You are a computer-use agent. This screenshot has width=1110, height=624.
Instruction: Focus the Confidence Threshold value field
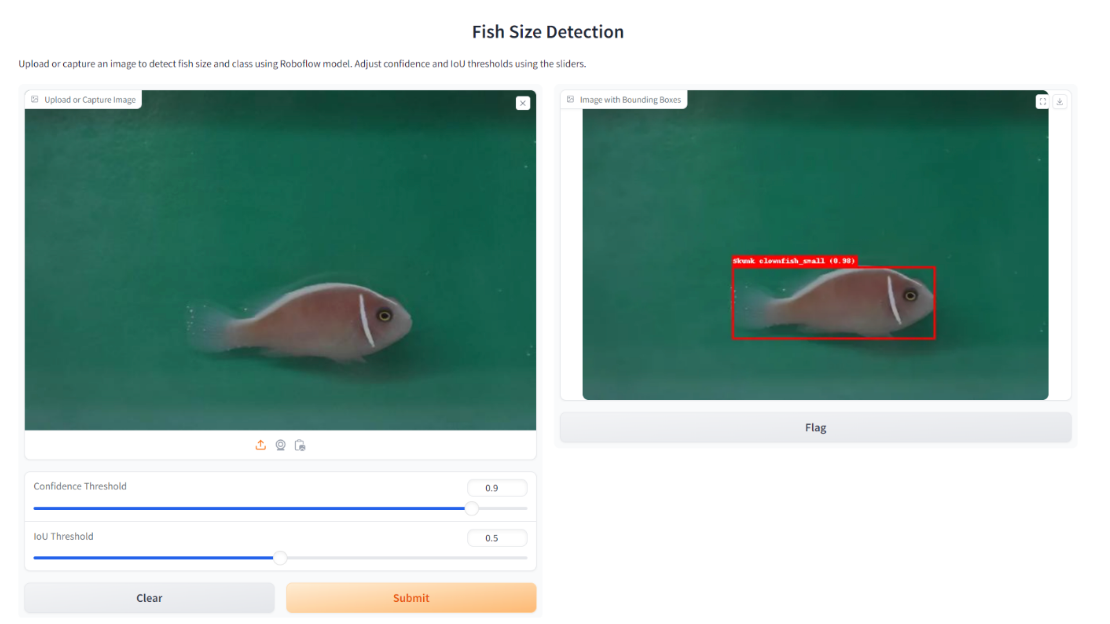click(496, 488)
